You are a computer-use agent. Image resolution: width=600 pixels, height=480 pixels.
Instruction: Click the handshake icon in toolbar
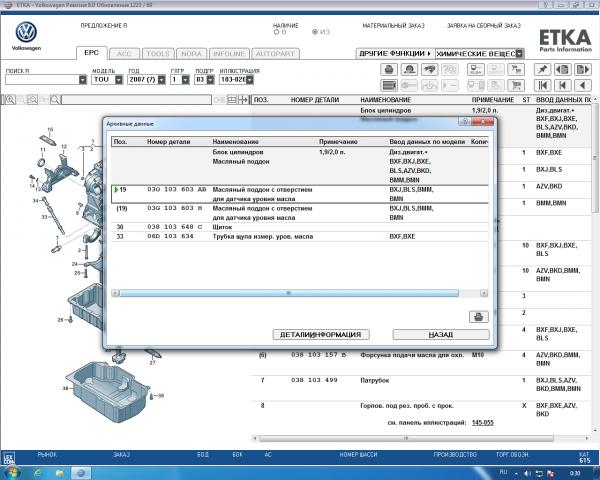click(x=429, y=70)
